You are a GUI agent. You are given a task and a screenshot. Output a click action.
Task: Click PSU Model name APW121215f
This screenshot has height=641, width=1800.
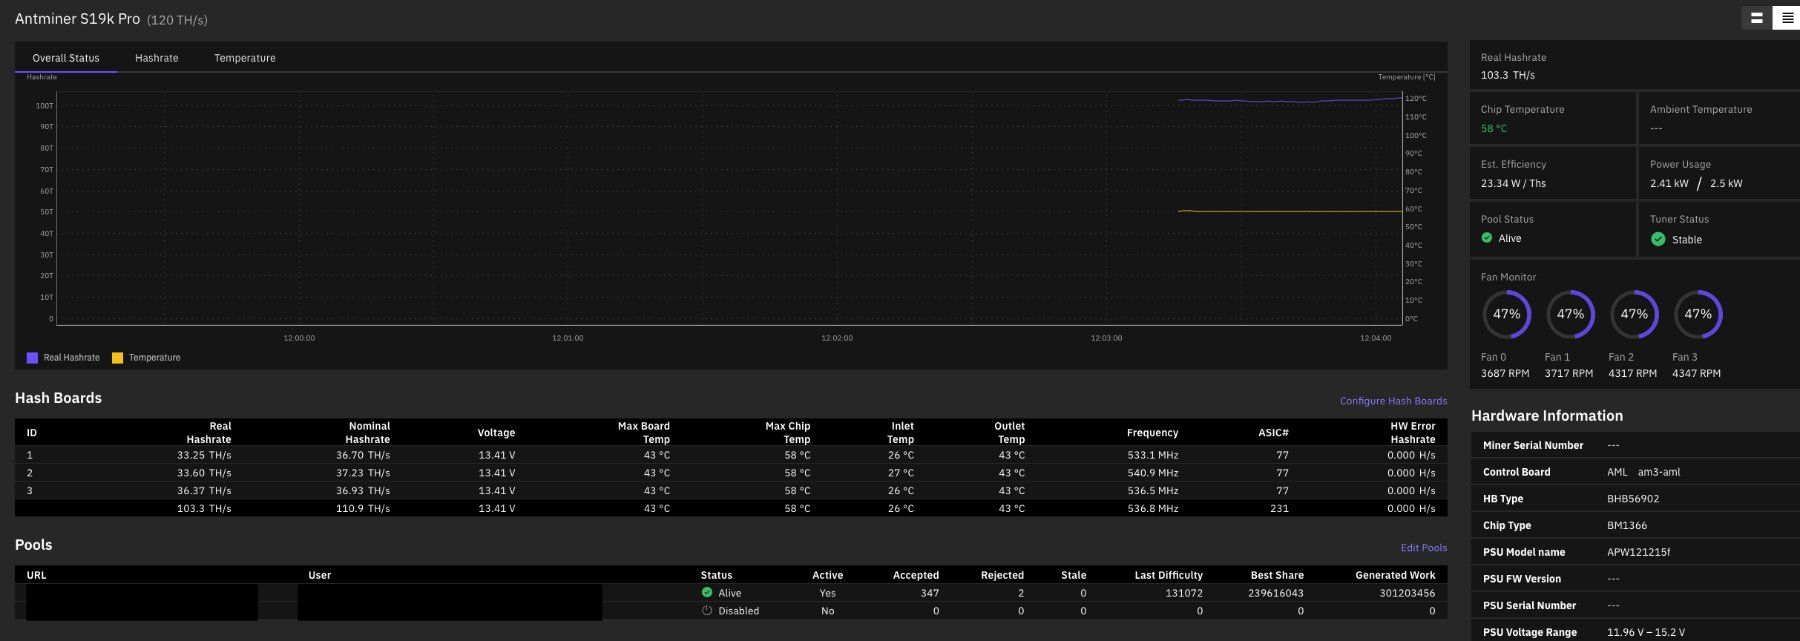(1638, 553)
